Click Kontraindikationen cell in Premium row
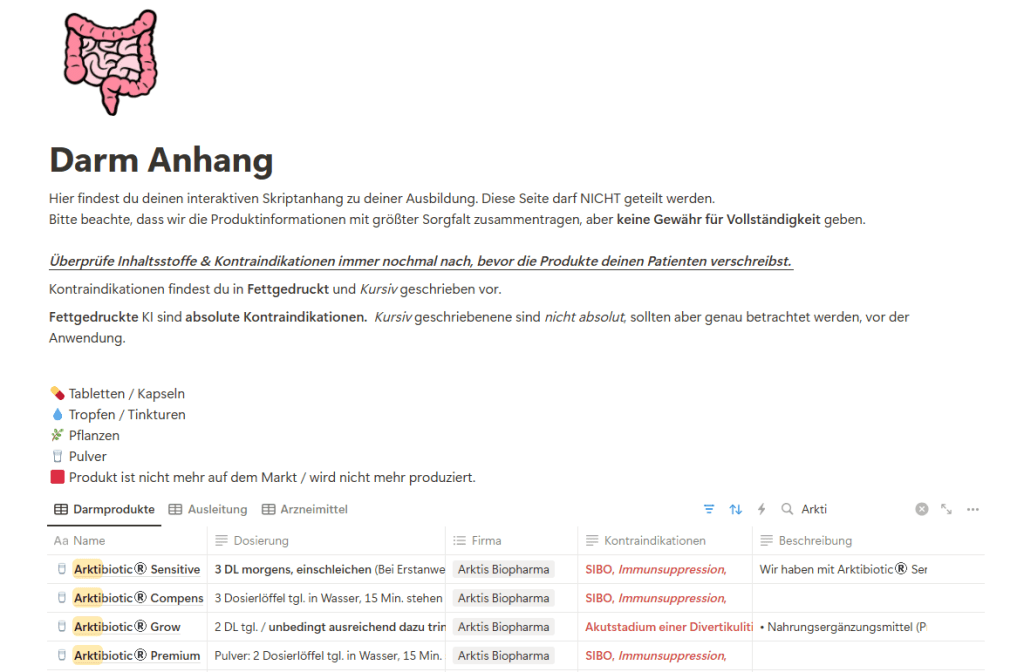The width and height of the screenshot is (1024, 672). [x=665, y=656]
